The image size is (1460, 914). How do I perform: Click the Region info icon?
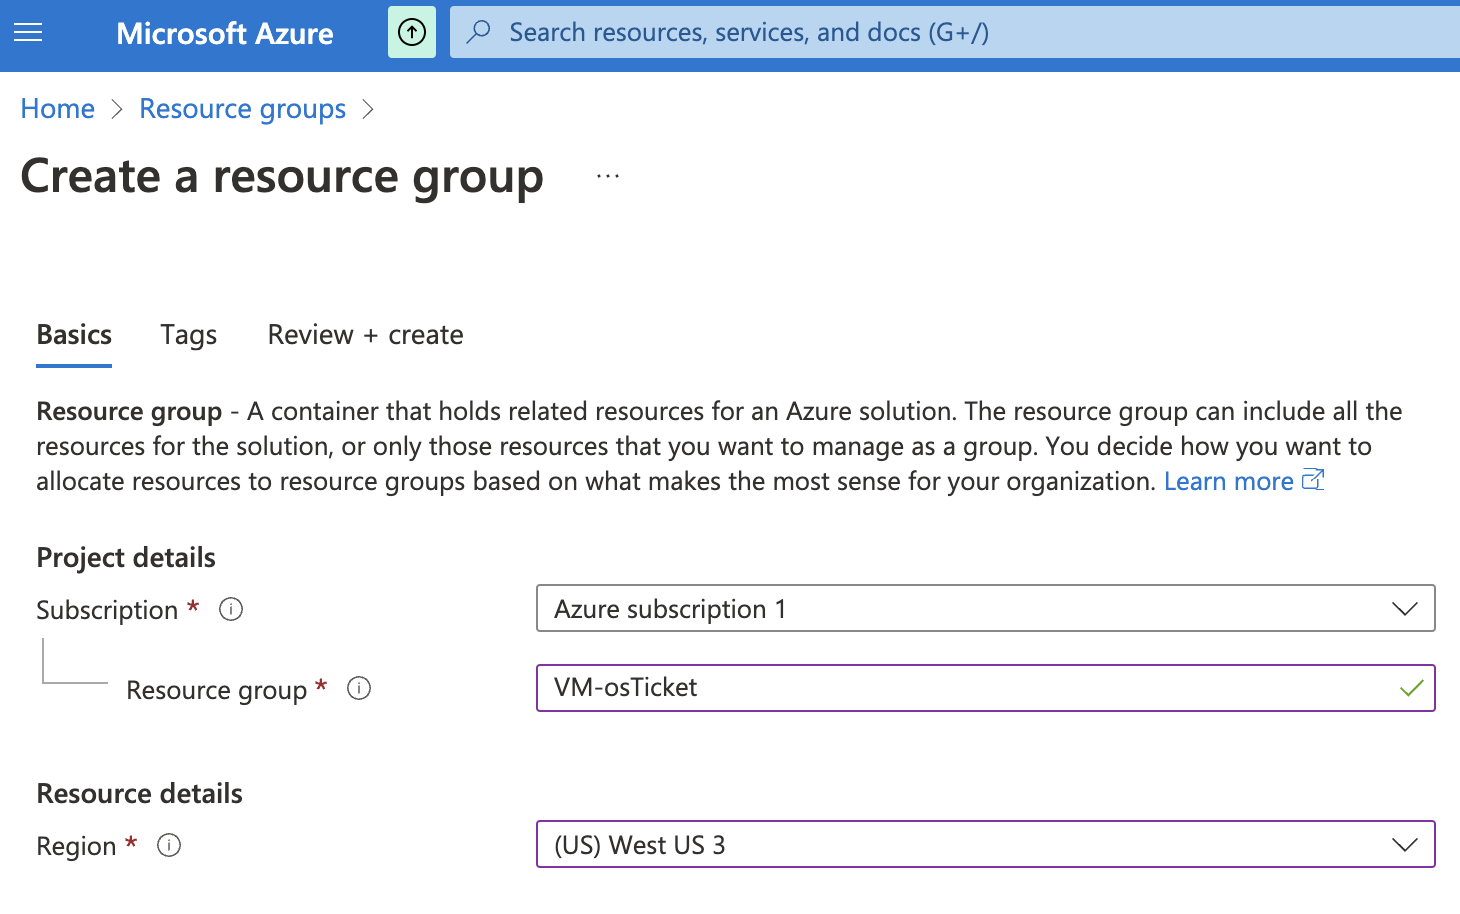pyautogui.click(x=170, y=845)
